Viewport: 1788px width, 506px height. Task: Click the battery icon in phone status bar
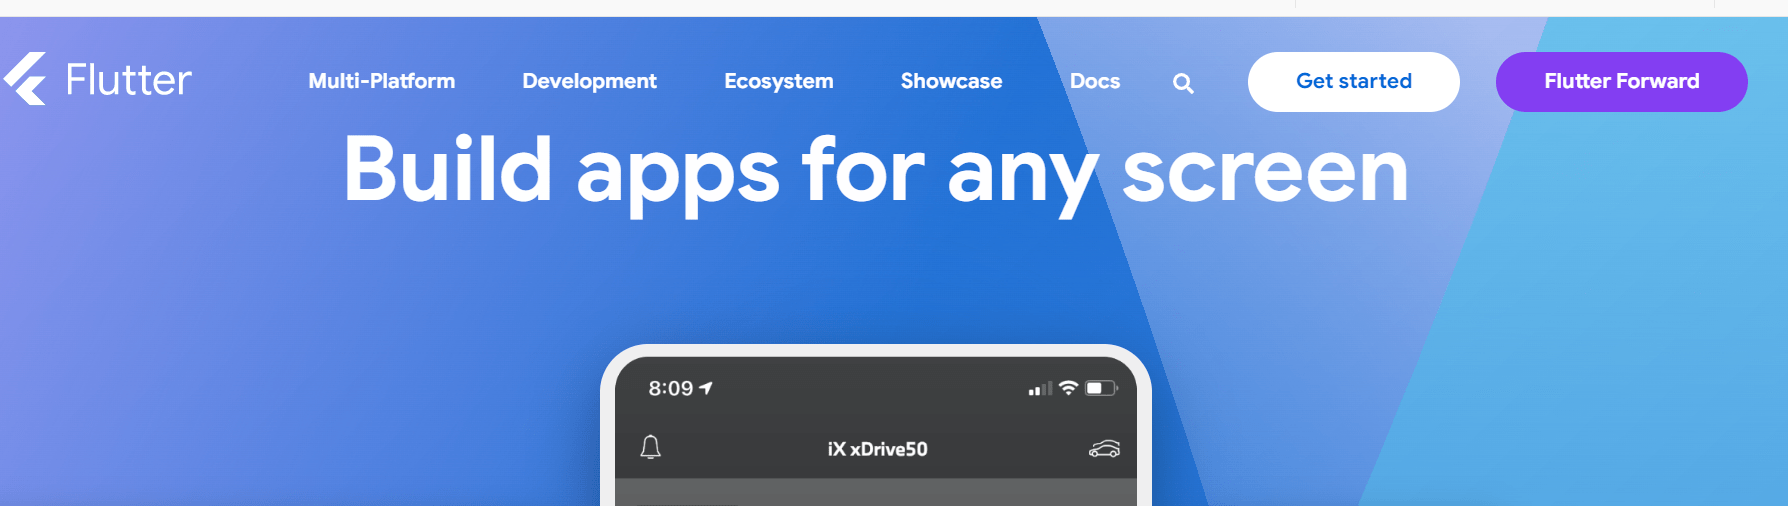1100,388
